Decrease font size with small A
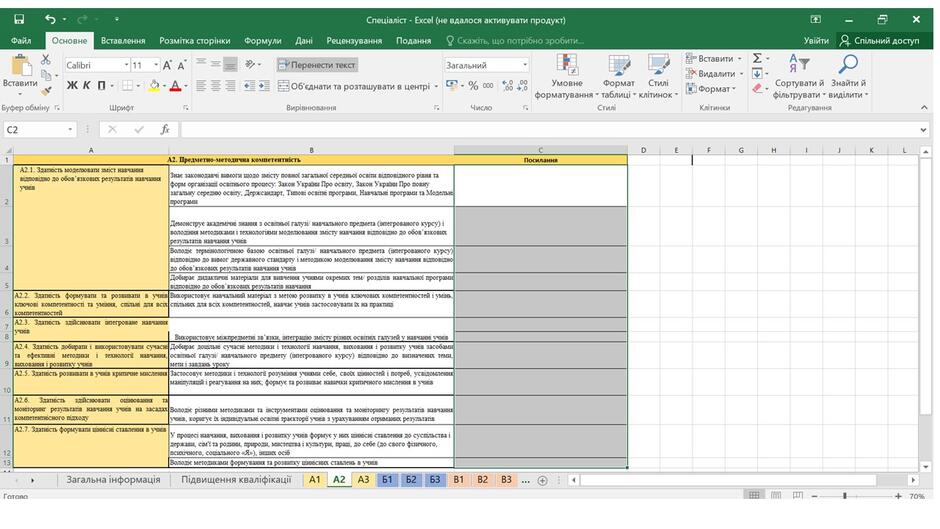Screen dimensions: 940x529 coord(181,65)
